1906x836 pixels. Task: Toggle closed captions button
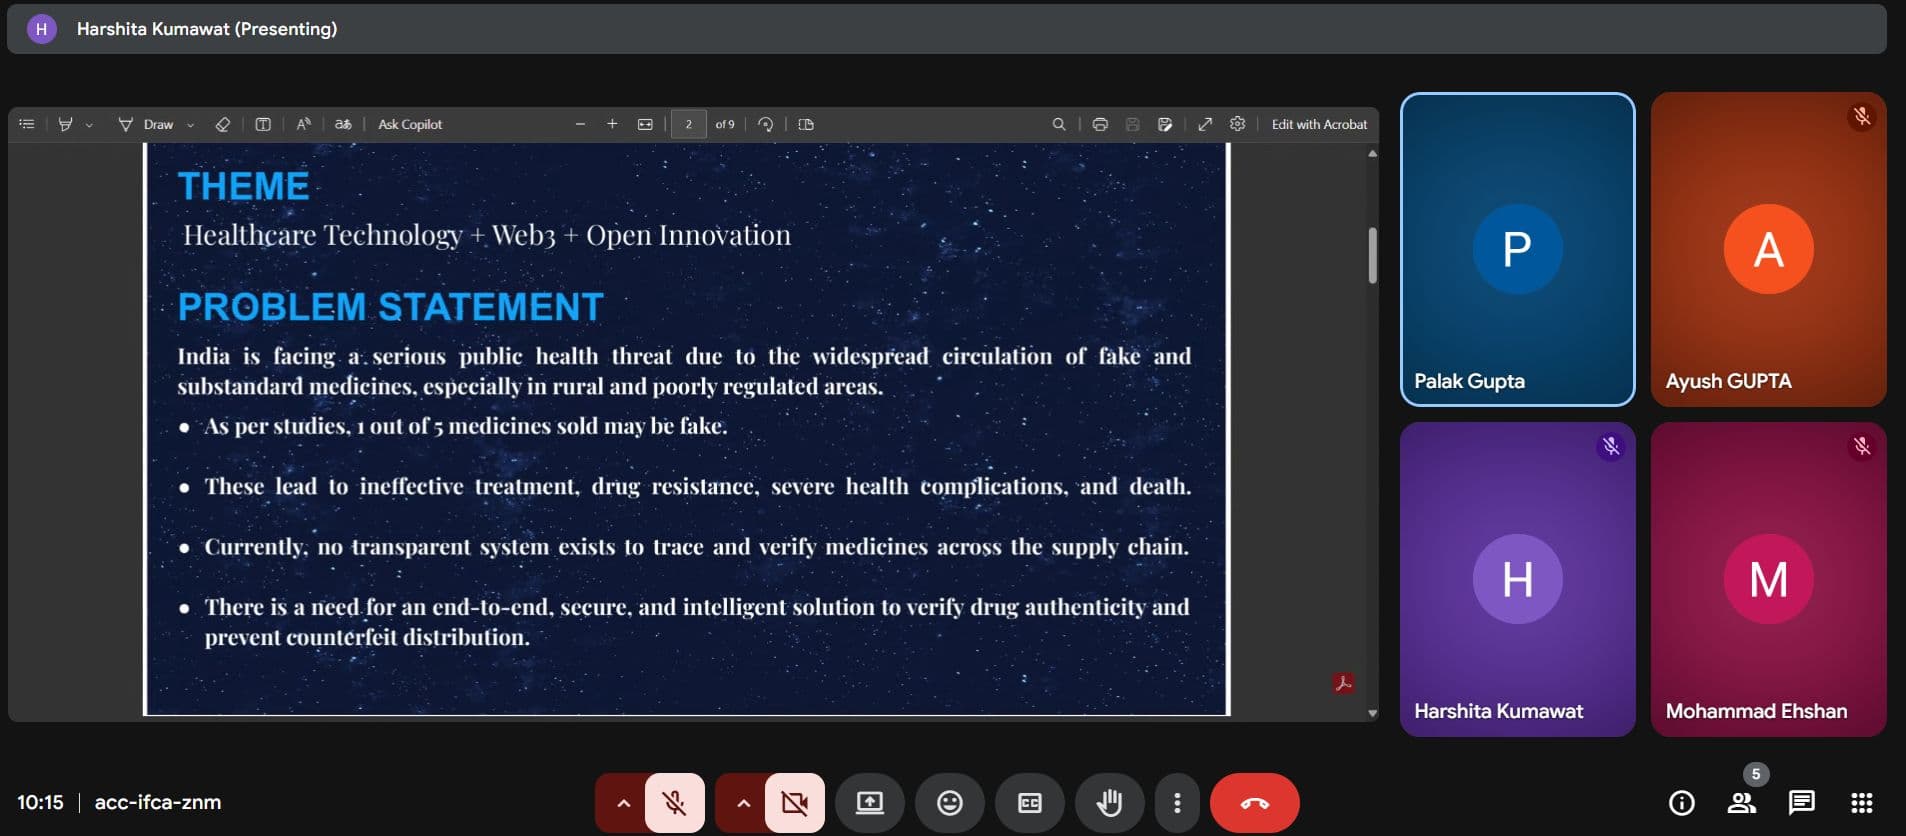pyautogui.click(x=1029, y=803)
